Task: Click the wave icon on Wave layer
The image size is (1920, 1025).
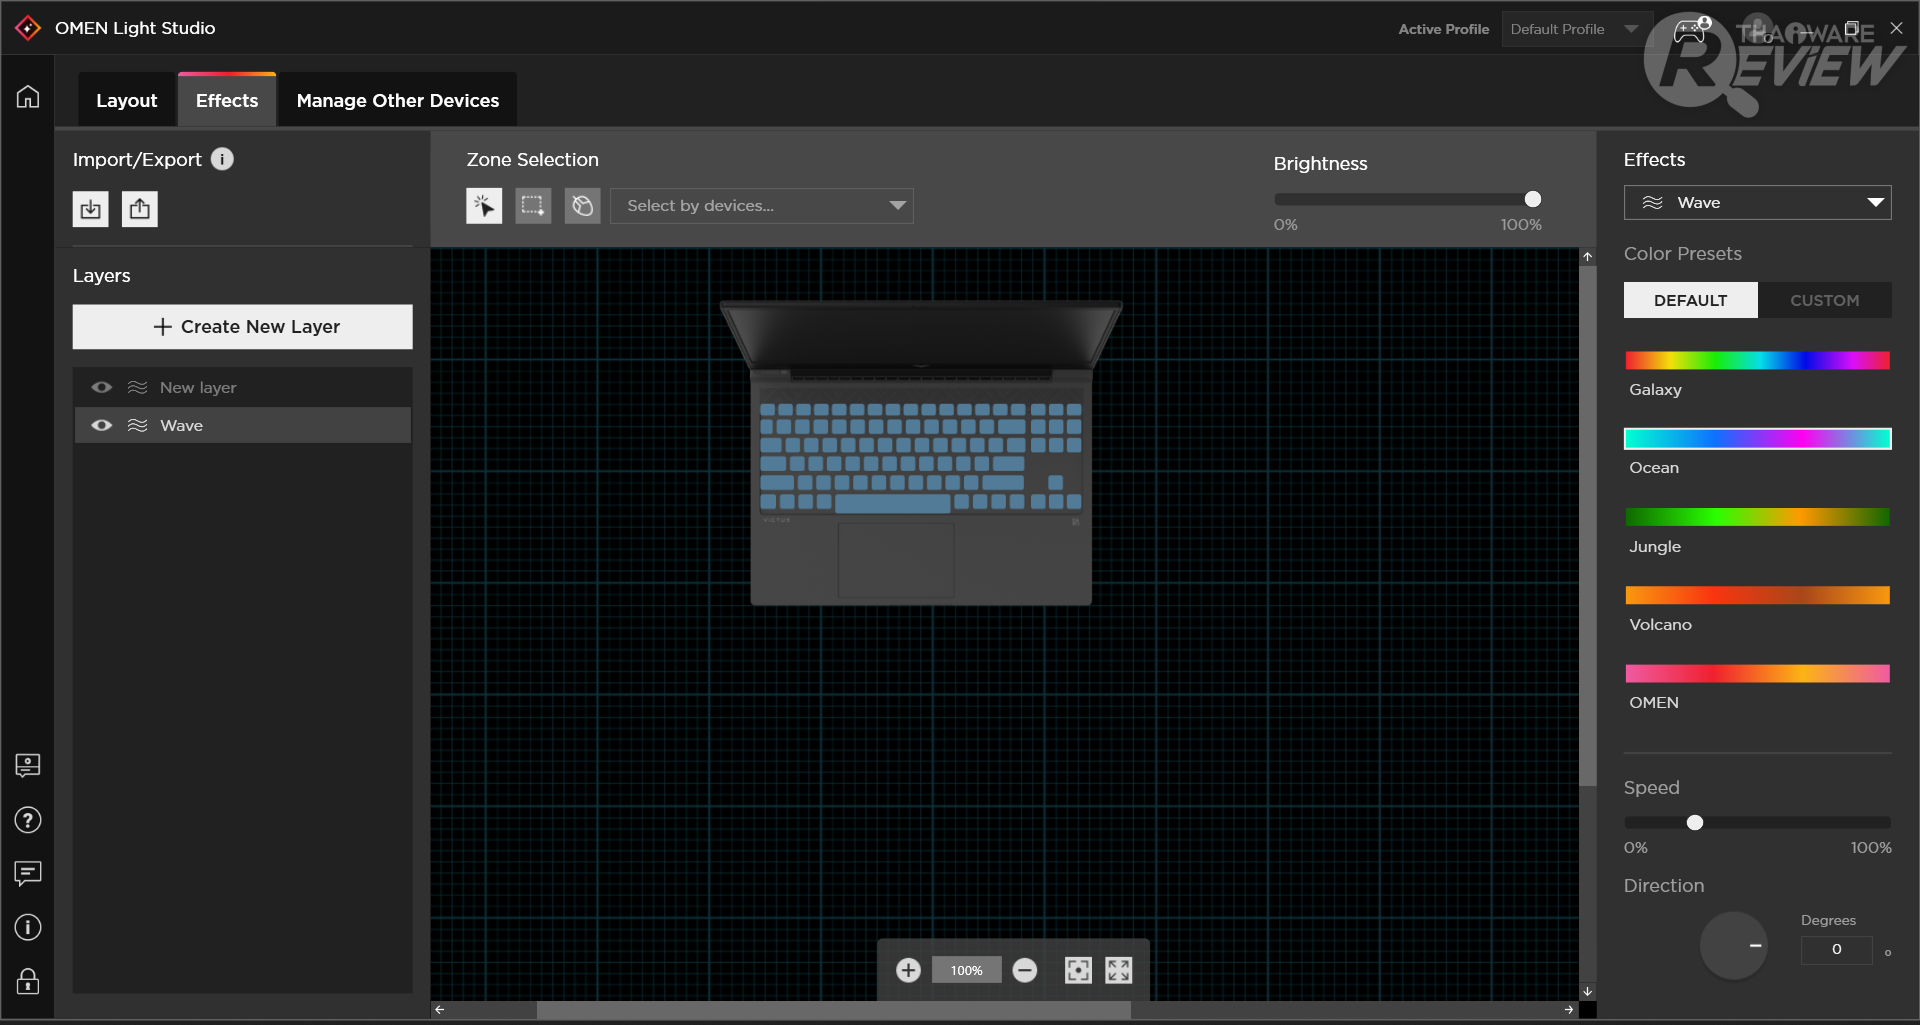Action: (x=138, y=426)
